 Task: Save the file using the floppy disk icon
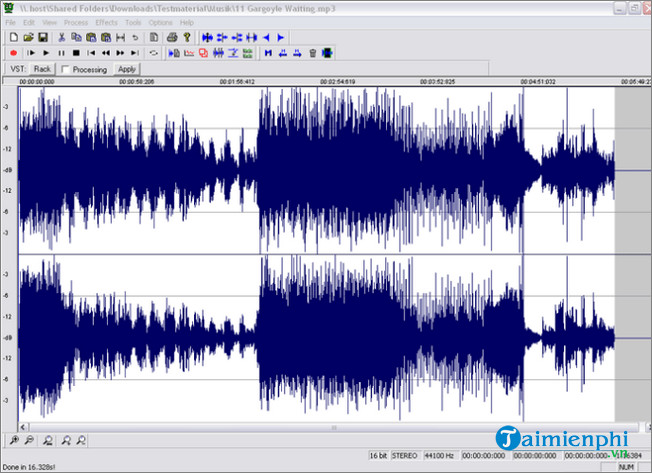43,37
